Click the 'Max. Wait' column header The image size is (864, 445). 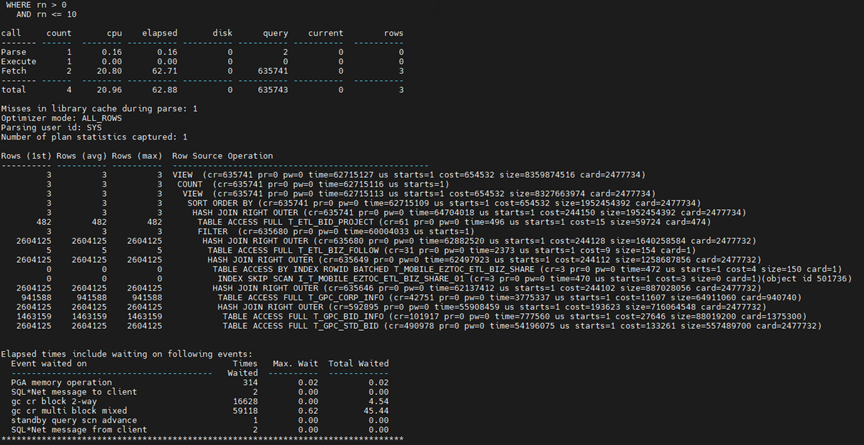(295, 363)
